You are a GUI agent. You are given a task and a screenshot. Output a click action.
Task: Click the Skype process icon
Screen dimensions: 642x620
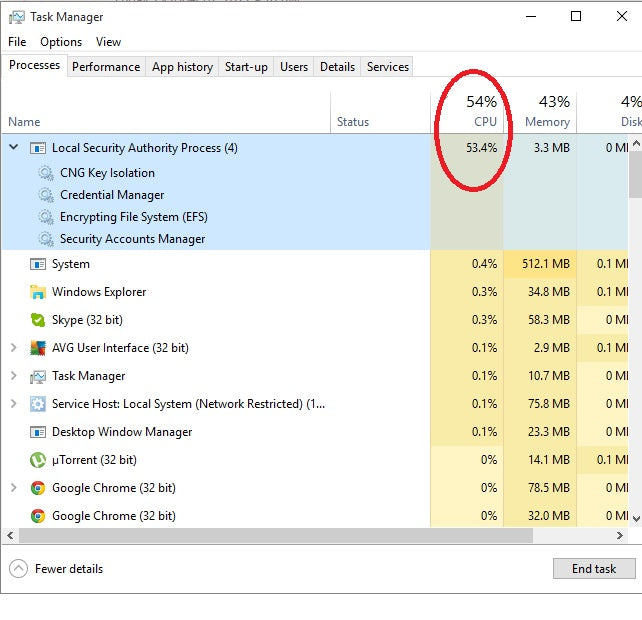tap(38, 320)
